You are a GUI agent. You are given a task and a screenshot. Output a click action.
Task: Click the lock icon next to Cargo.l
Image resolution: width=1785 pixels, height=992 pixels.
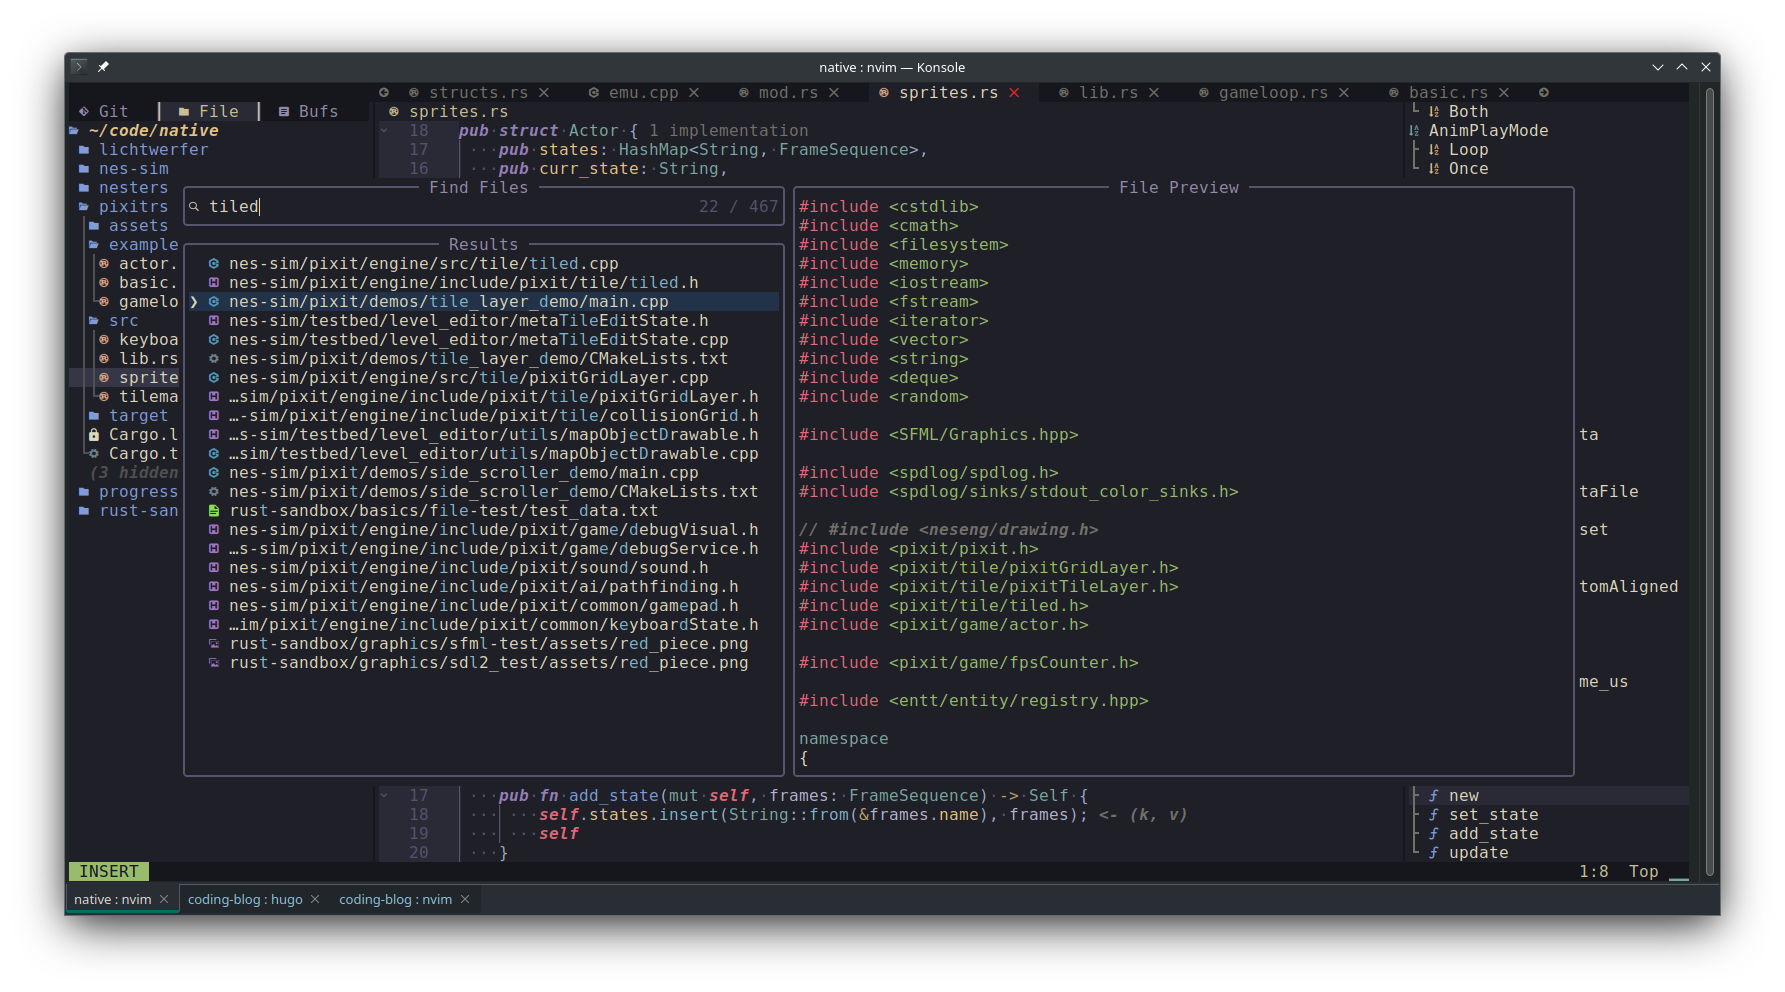click(x=94, y=435)
